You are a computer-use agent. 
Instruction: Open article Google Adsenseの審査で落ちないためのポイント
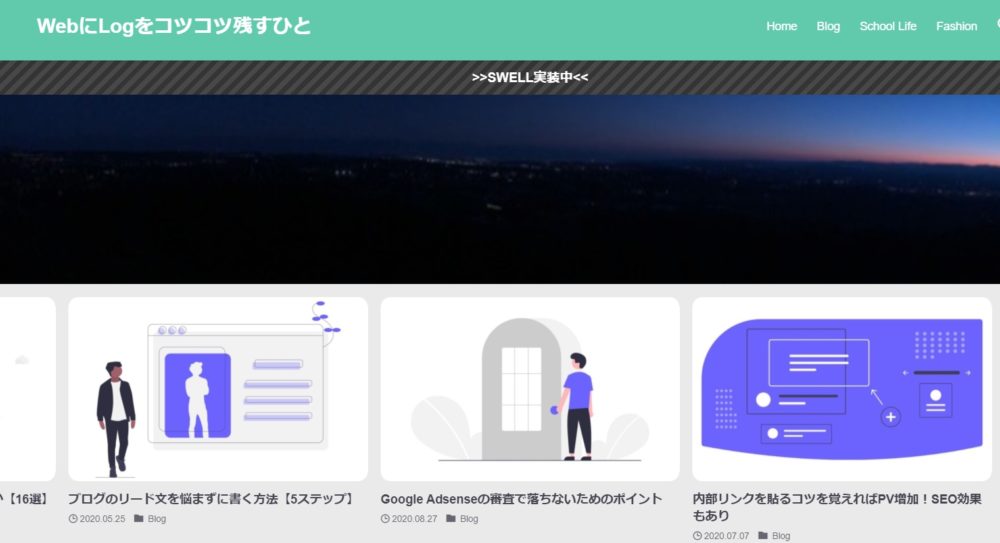click(521, 499)
